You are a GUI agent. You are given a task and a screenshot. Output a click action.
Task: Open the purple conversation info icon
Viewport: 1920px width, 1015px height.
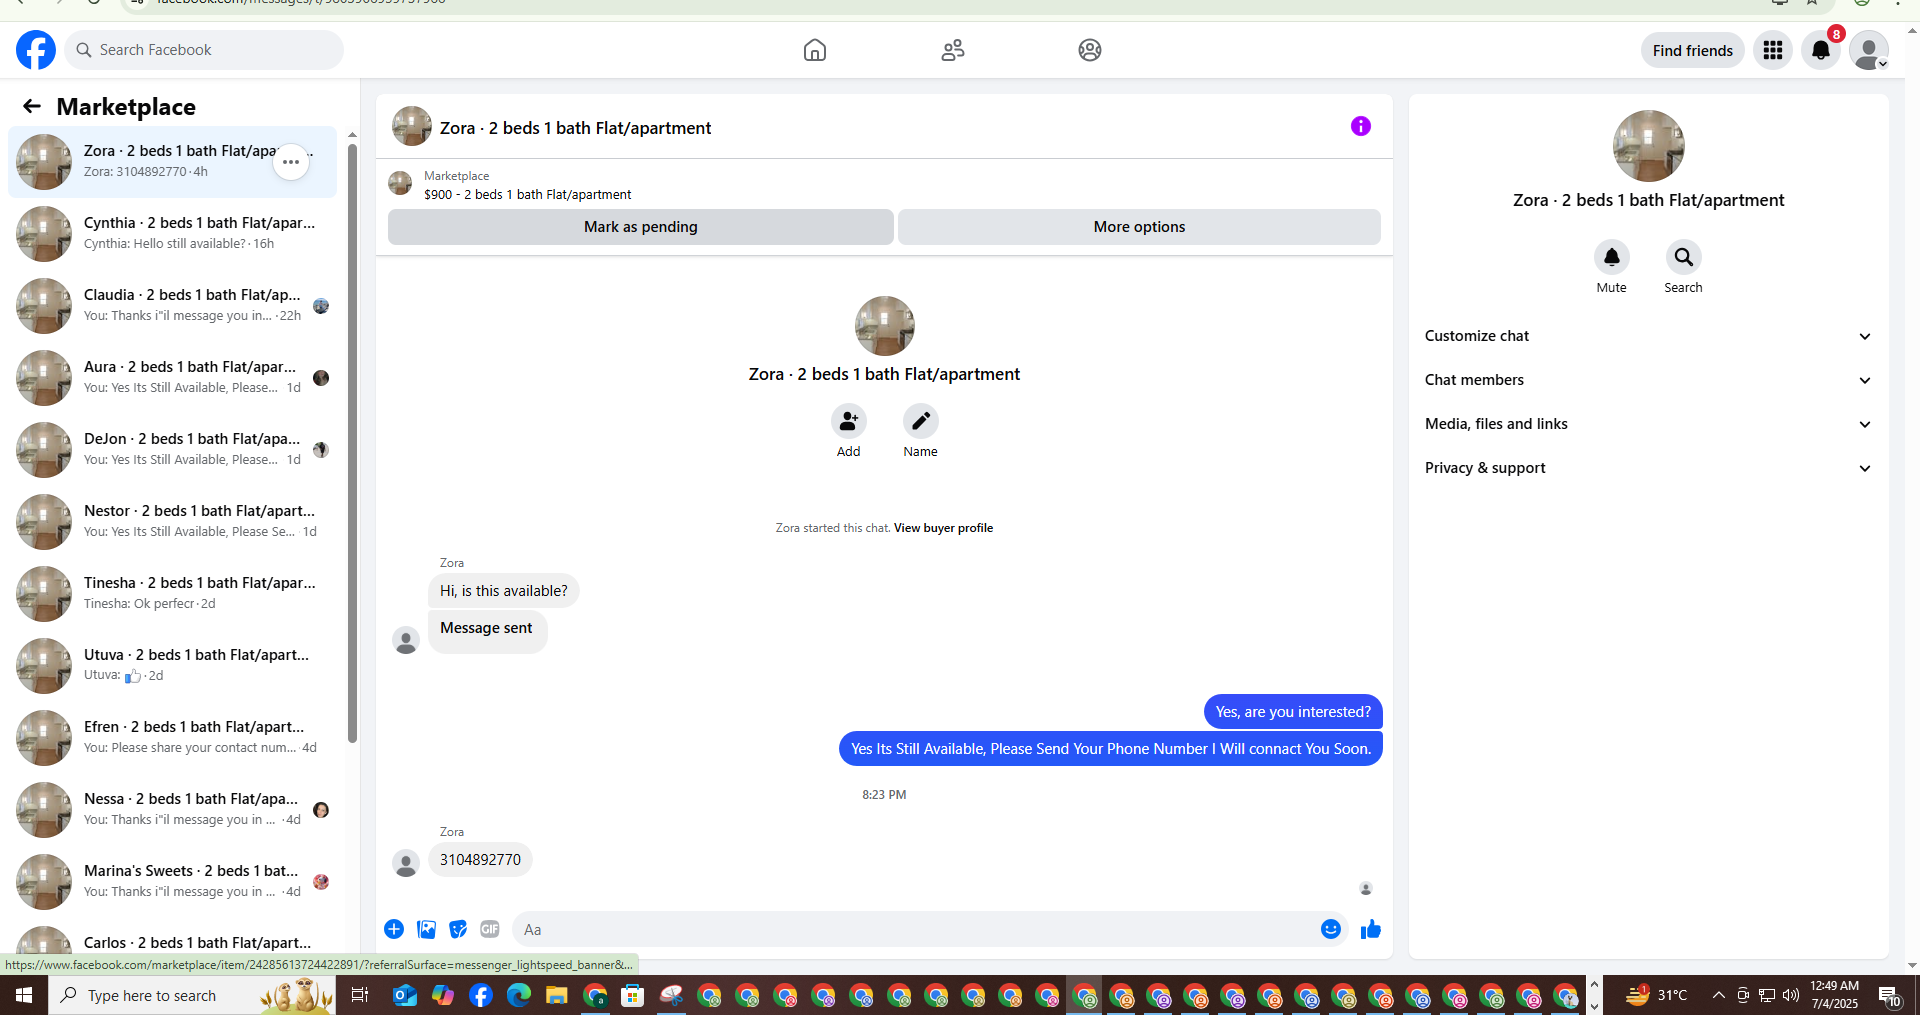(x=1360, y=126)
